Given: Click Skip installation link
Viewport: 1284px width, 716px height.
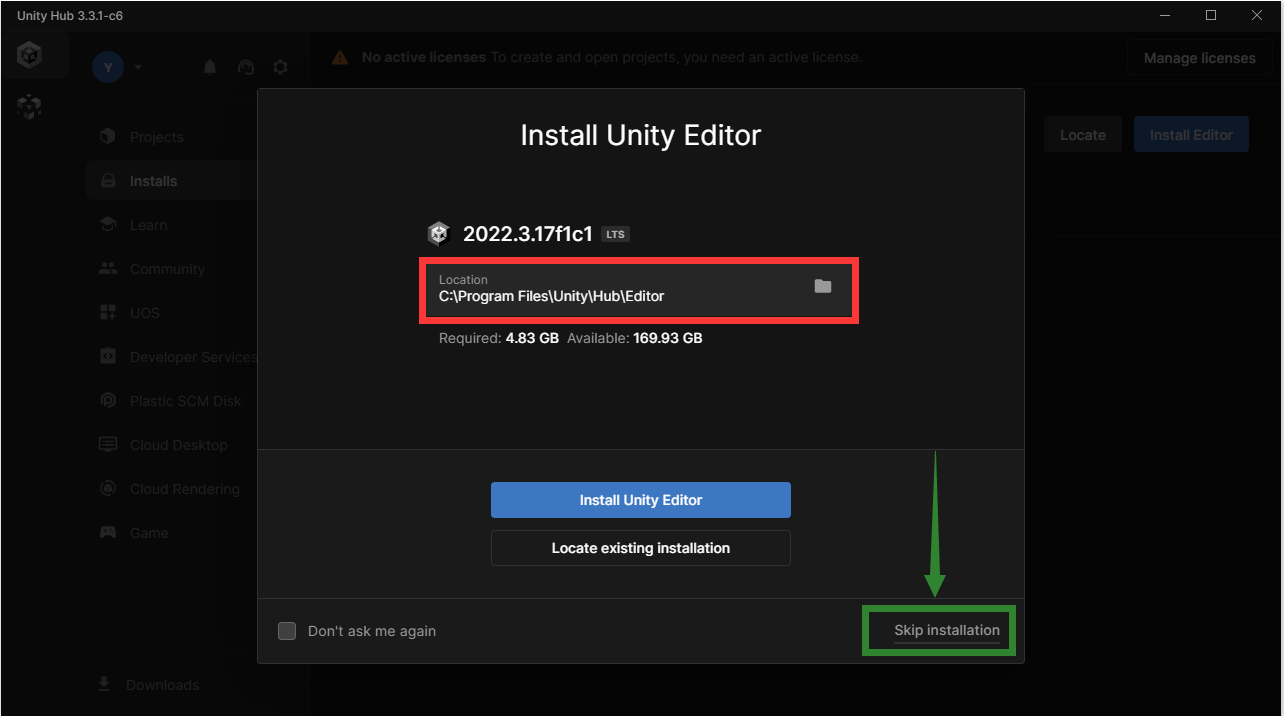Looking at the screenshot, I should [947, 630].
